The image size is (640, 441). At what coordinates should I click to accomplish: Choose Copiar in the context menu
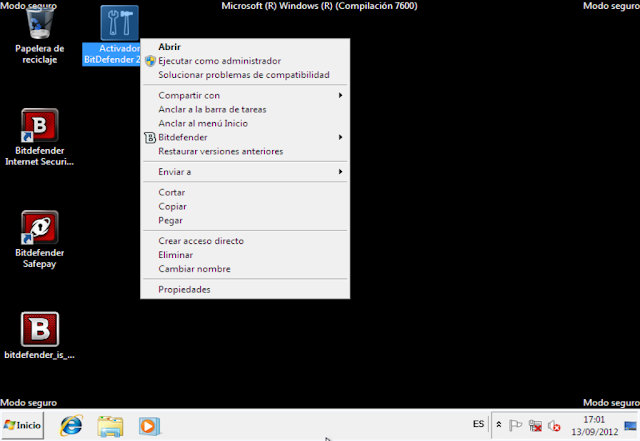[x=245, y=206]
